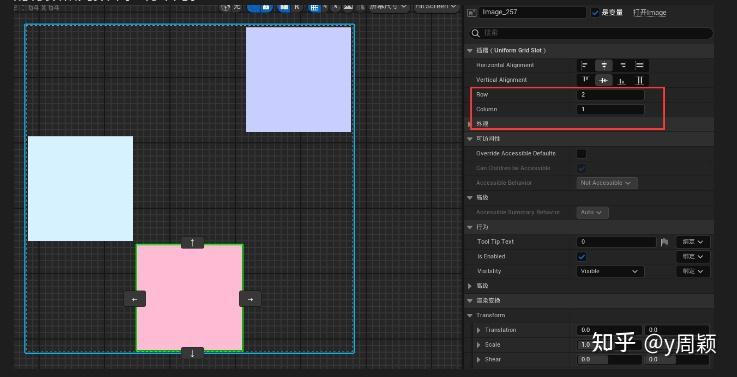Open the Fill Screen dropdown in viewport toolbar
This screenshot has height=377, width=737.
[436, 6]
